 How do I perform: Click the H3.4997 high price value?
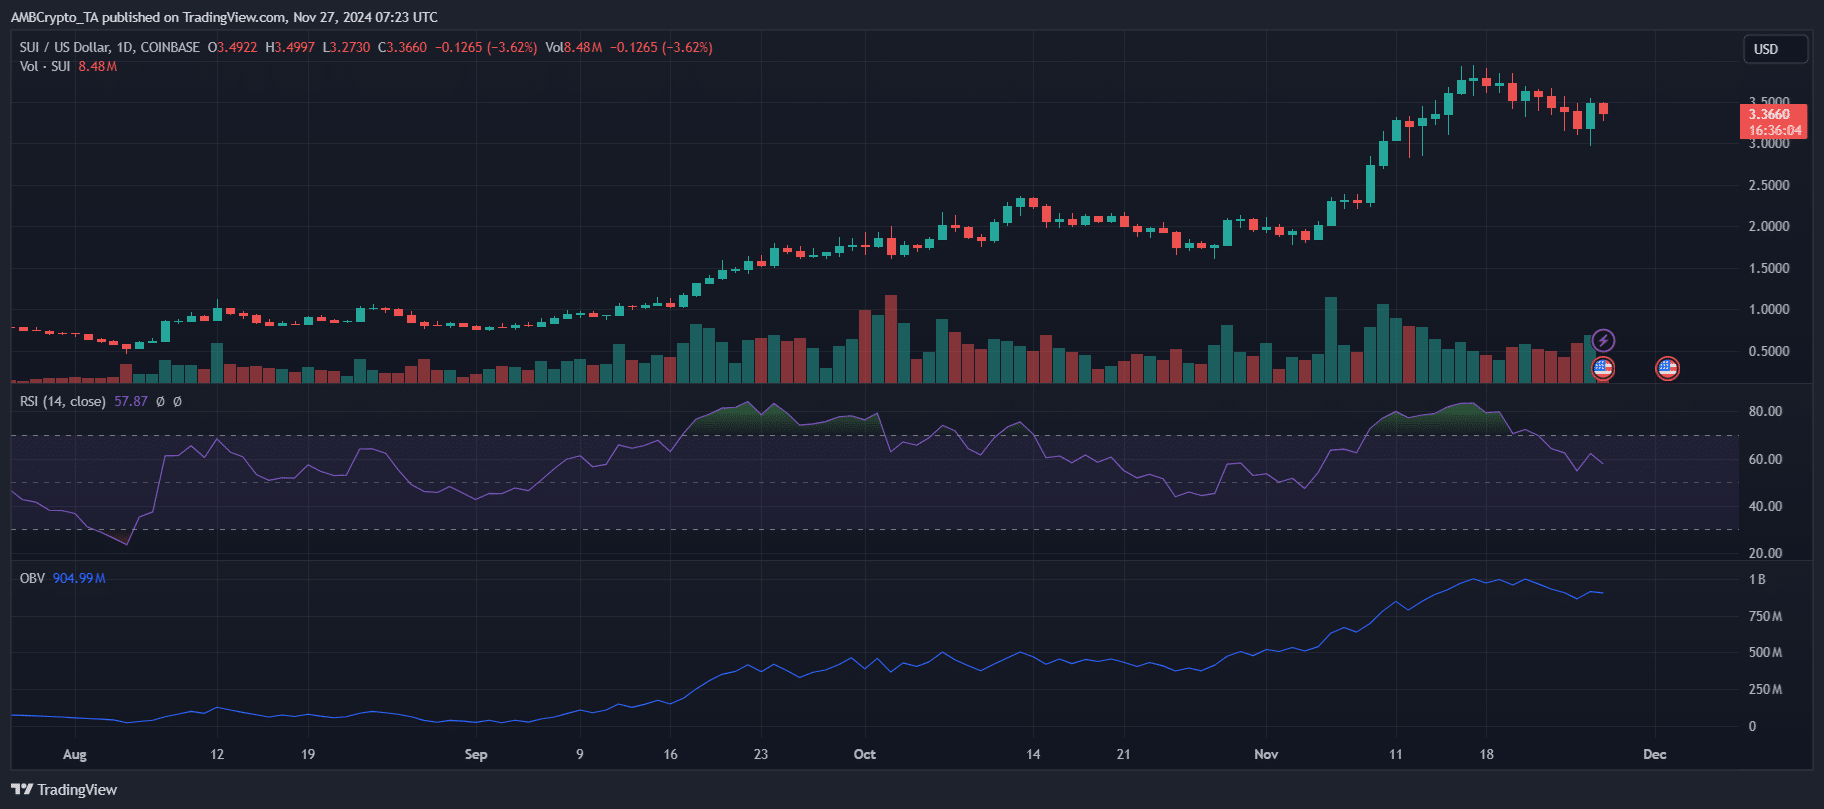point(290,47)
